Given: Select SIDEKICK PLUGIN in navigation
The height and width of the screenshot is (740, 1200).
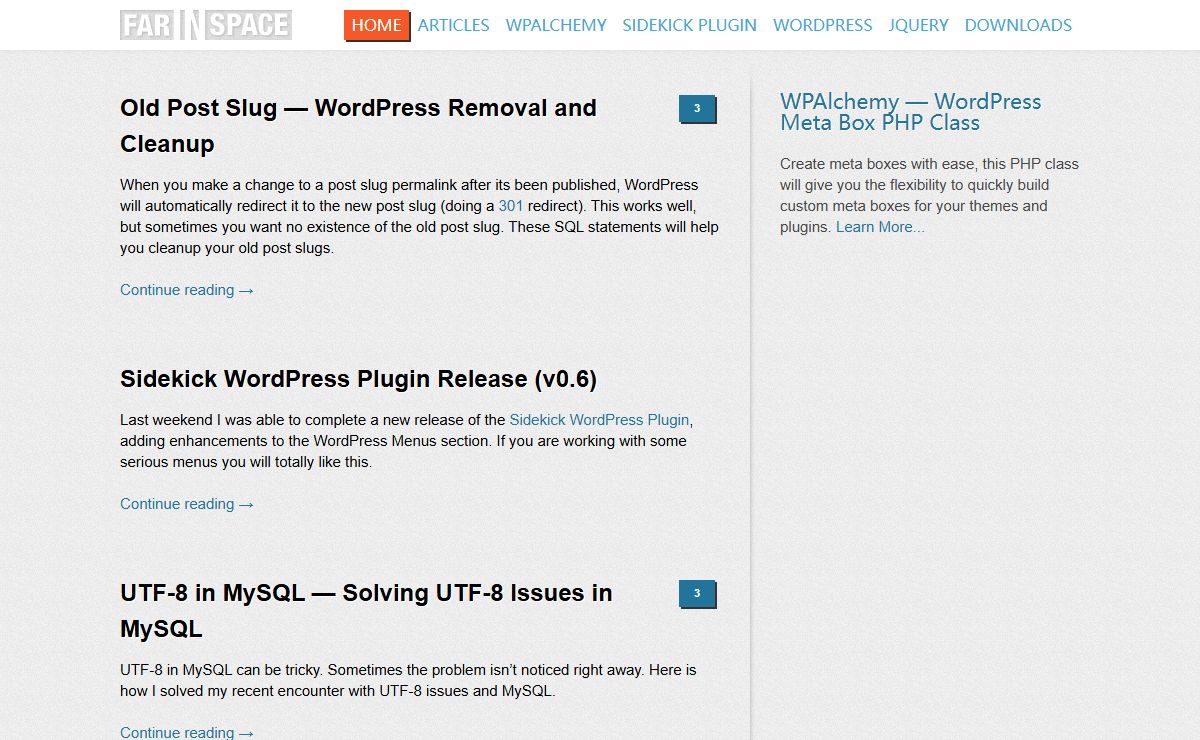Looking at the screenshot, I should tap(690, 25).
